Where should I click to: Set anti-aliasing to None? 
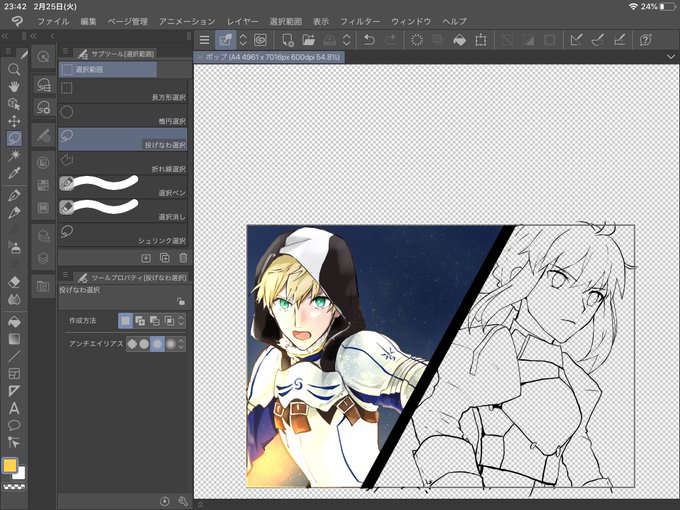(132, 344)
